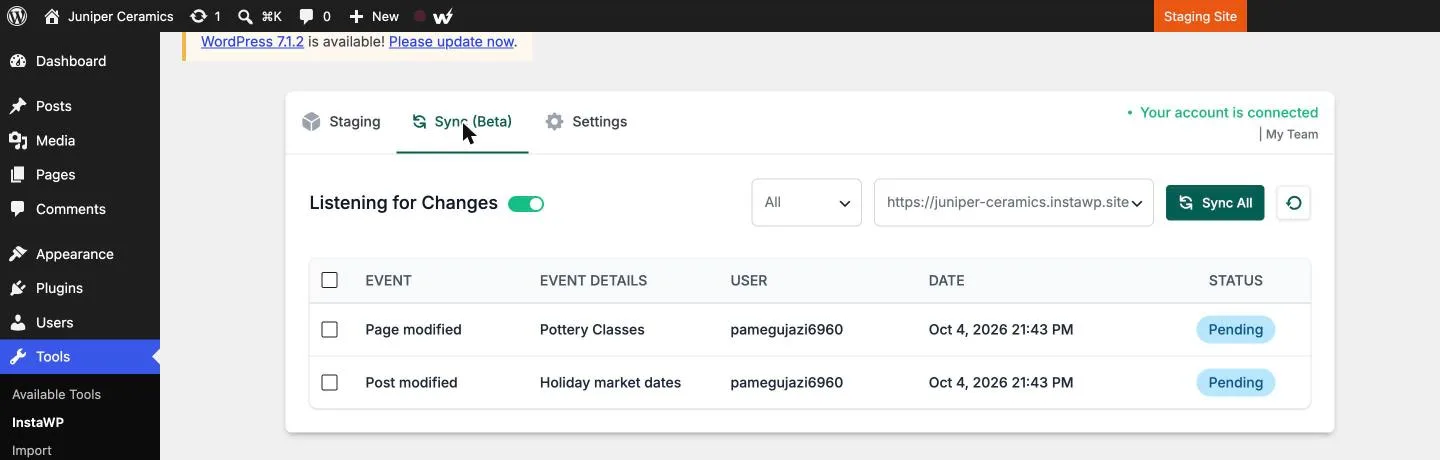Click the Sync All button
Image resolution: width=1440 pixels, height=460 pixels.
tap(1215, 203)
